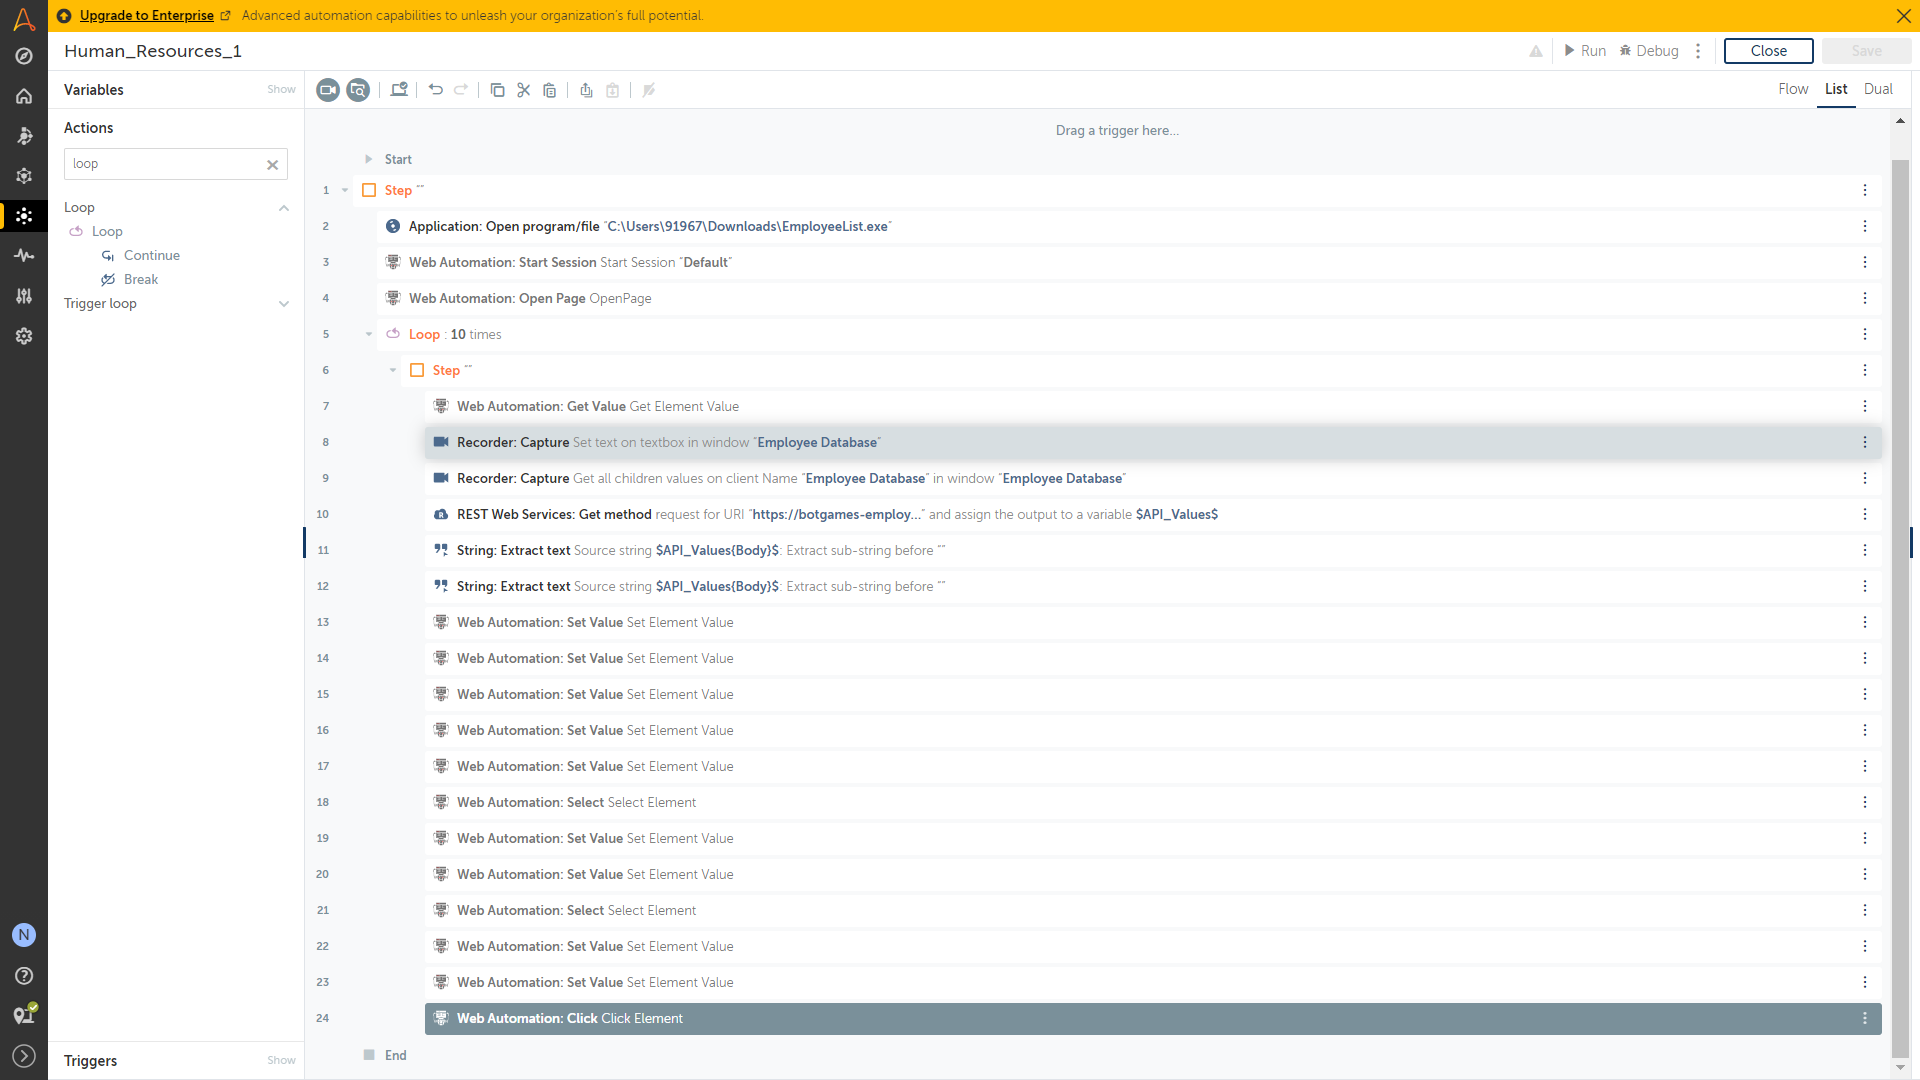Toggle the checkbox on Step line 6
The width and height of the screenshot is (1920, 1080).
pos(417,370)
